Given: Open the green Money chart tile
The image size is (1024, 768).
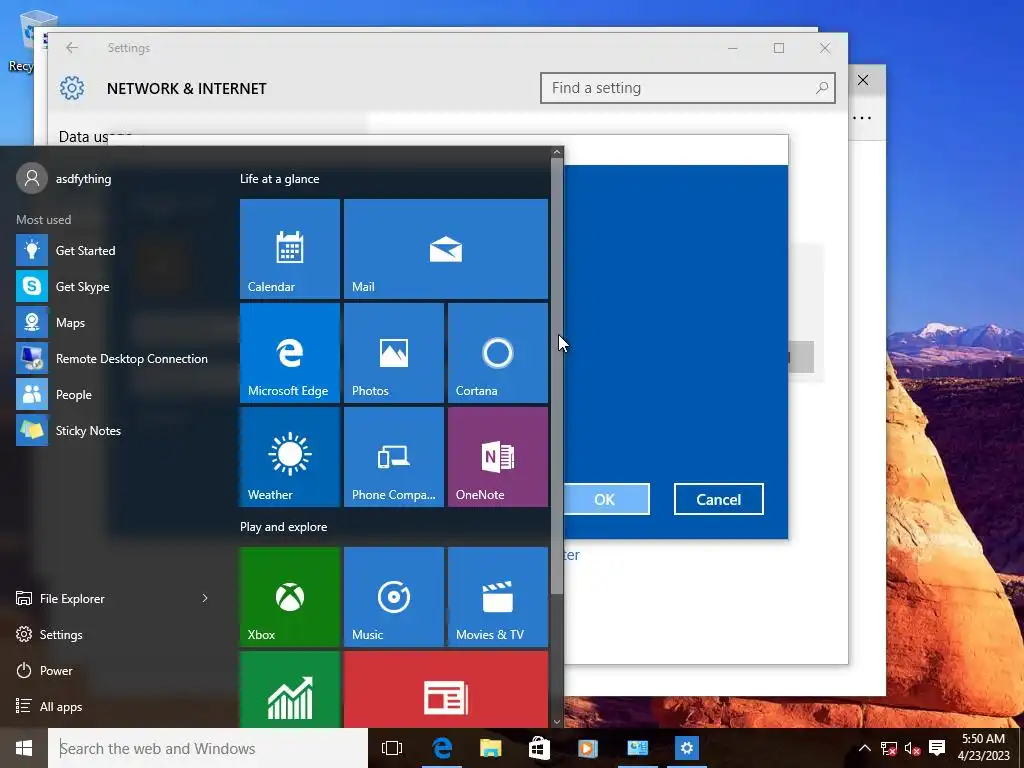Looking at the screenshot, I should [290, 689].
